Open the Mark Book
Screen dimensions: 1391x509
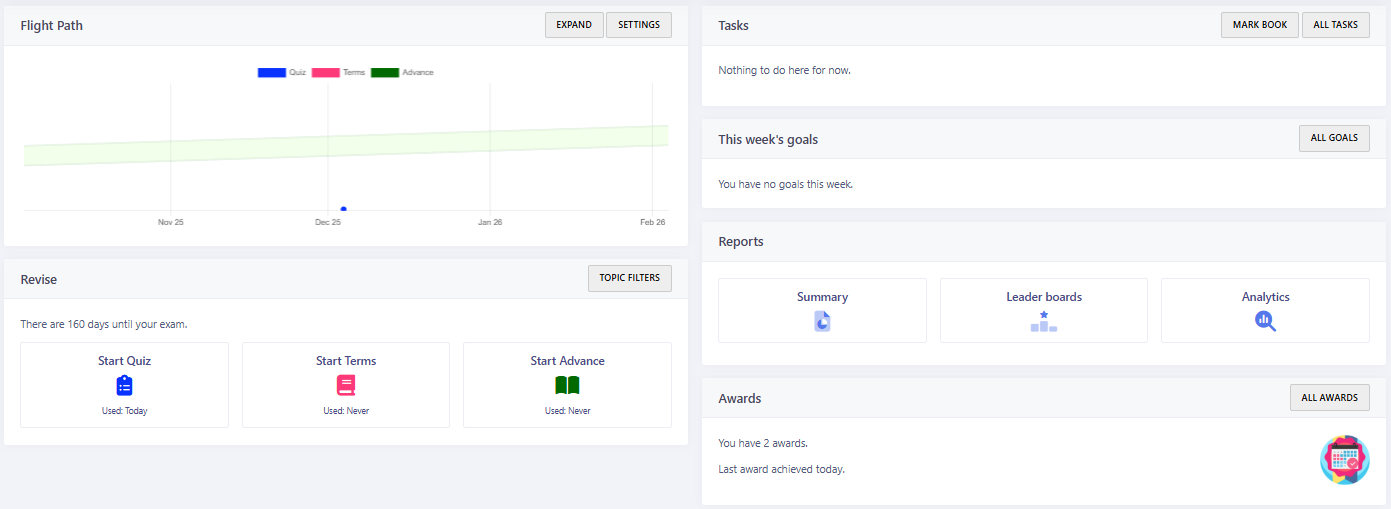(x=1260, y=25)
